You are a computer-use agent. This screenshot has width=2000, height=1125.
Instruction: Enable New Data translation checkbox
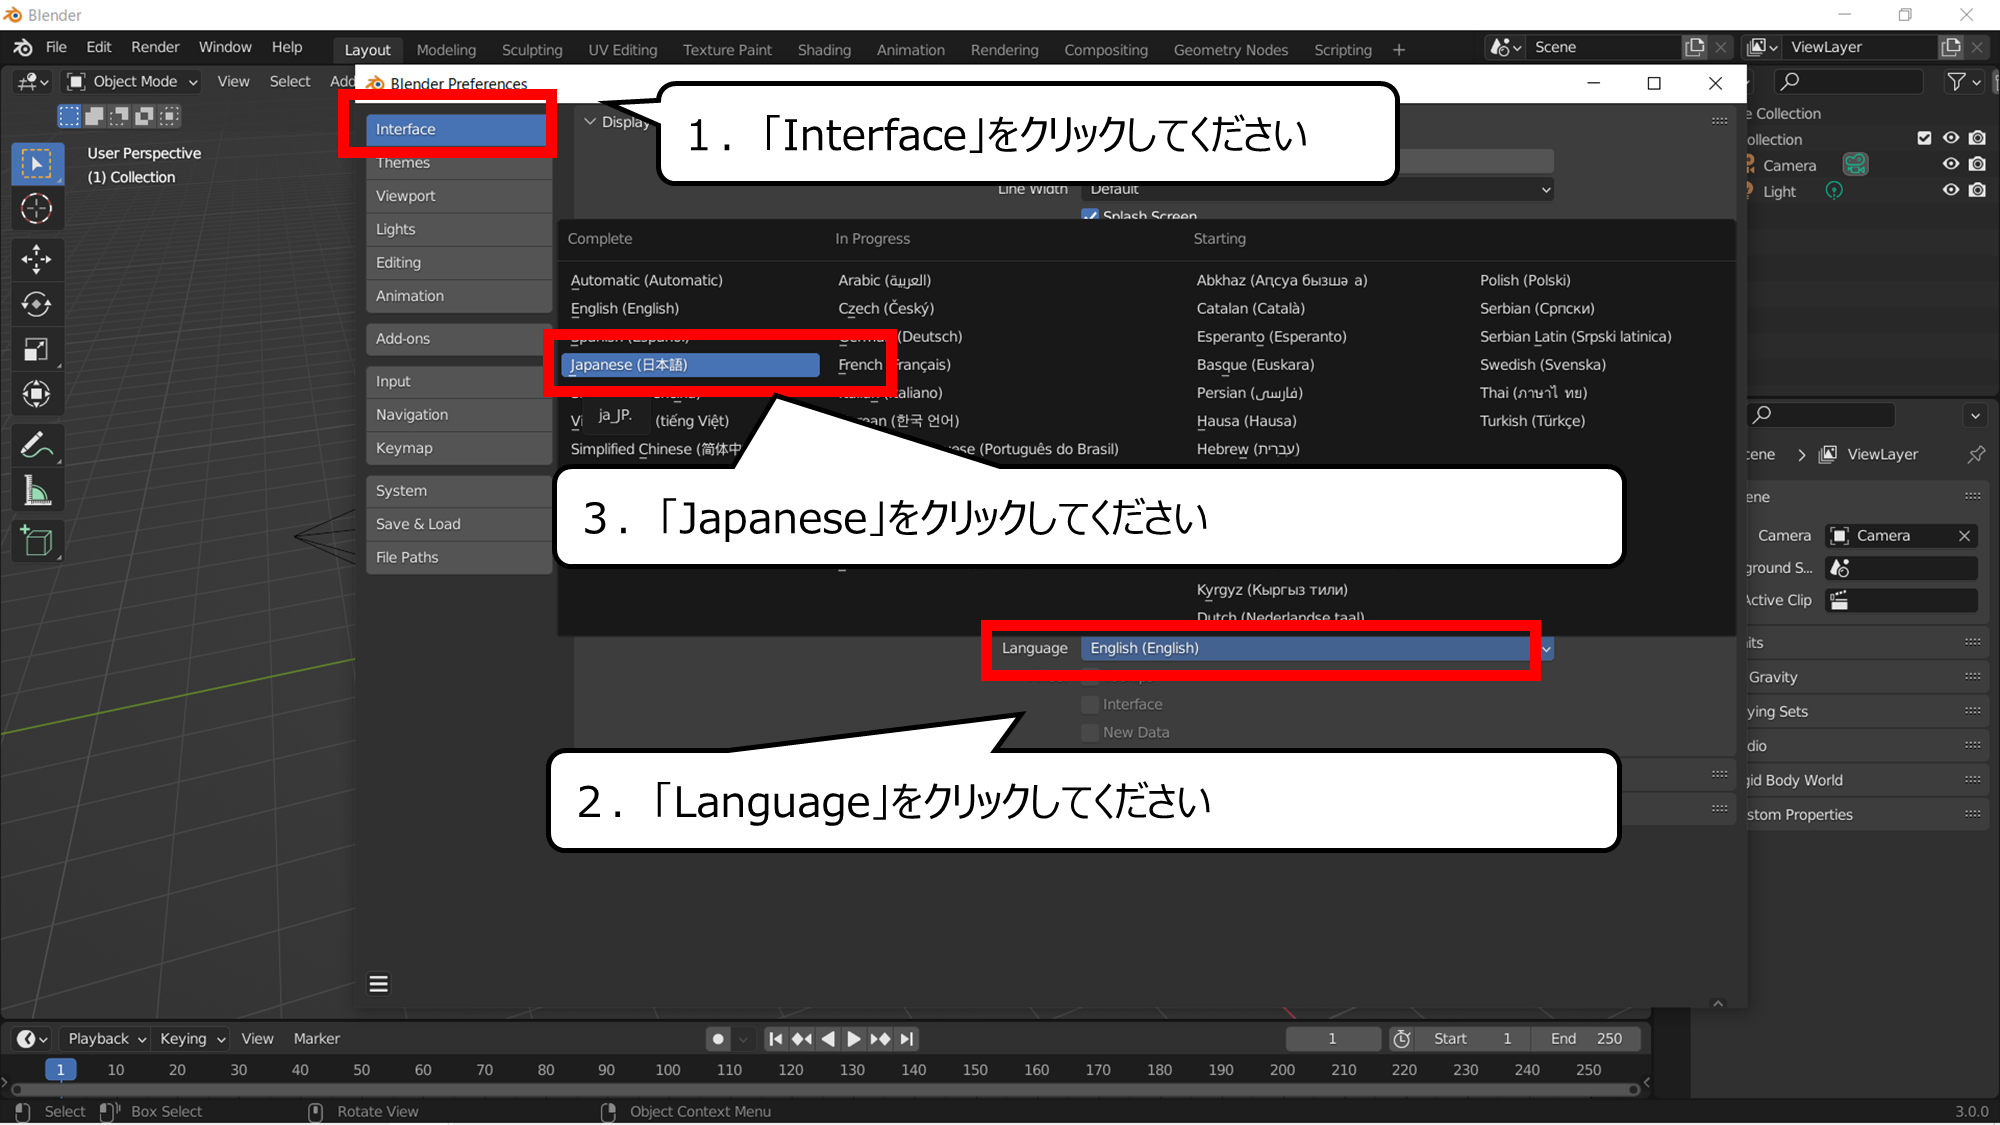tap(1090, 732)
